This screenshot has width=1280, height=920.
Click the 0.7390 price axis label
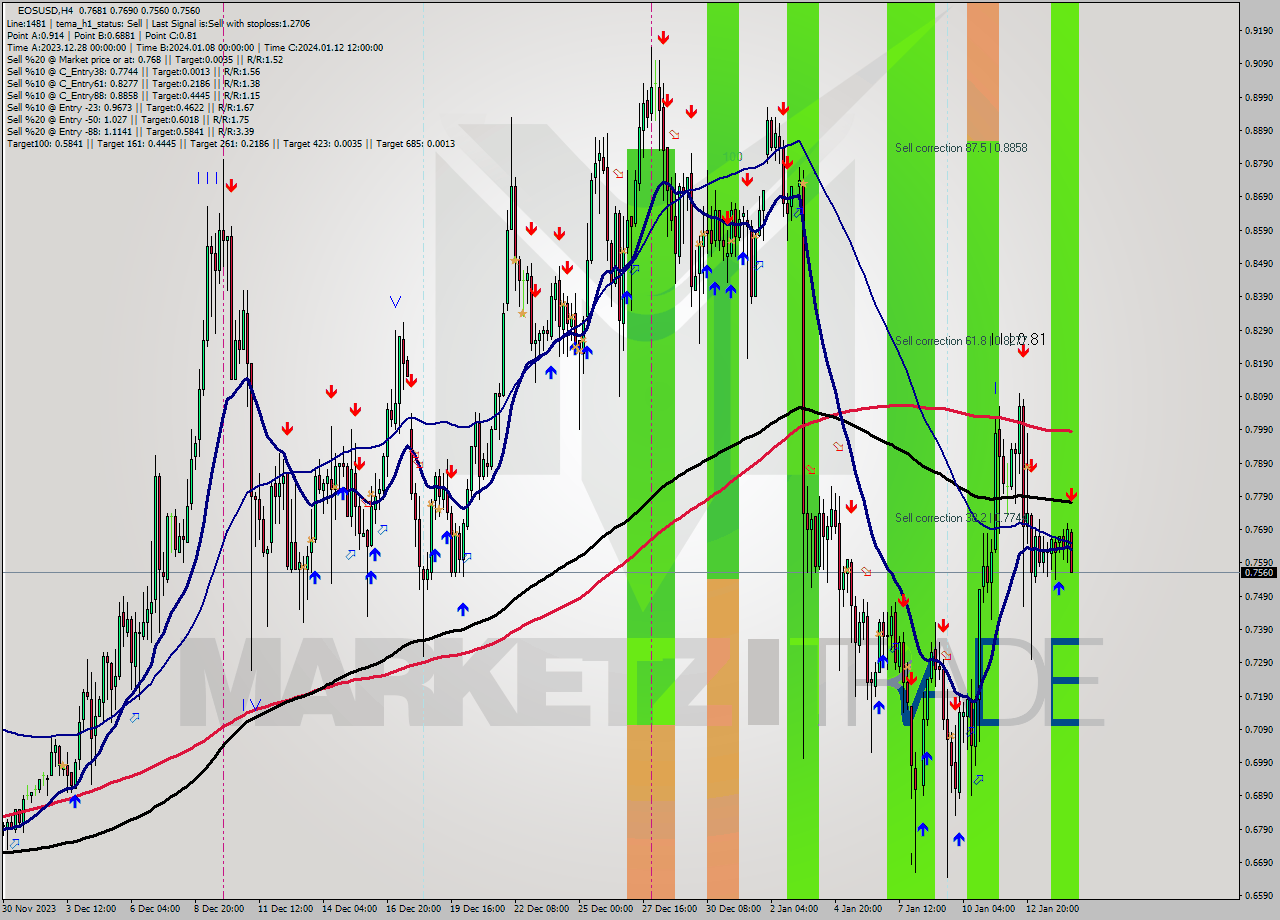tap(1258, 629)
